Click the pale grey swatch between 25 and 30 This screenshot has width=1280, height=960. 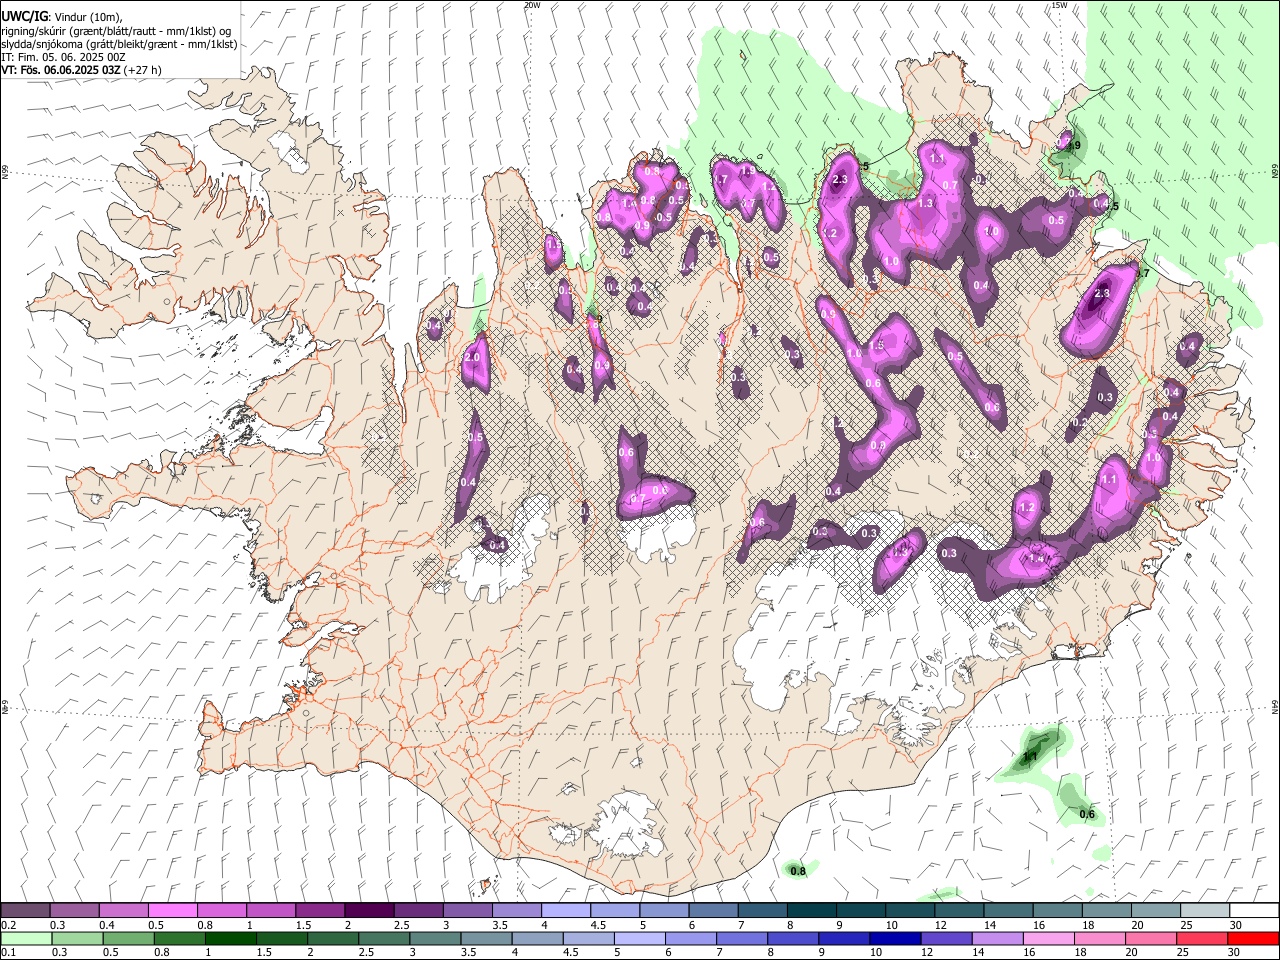[x=1204, y=911]
